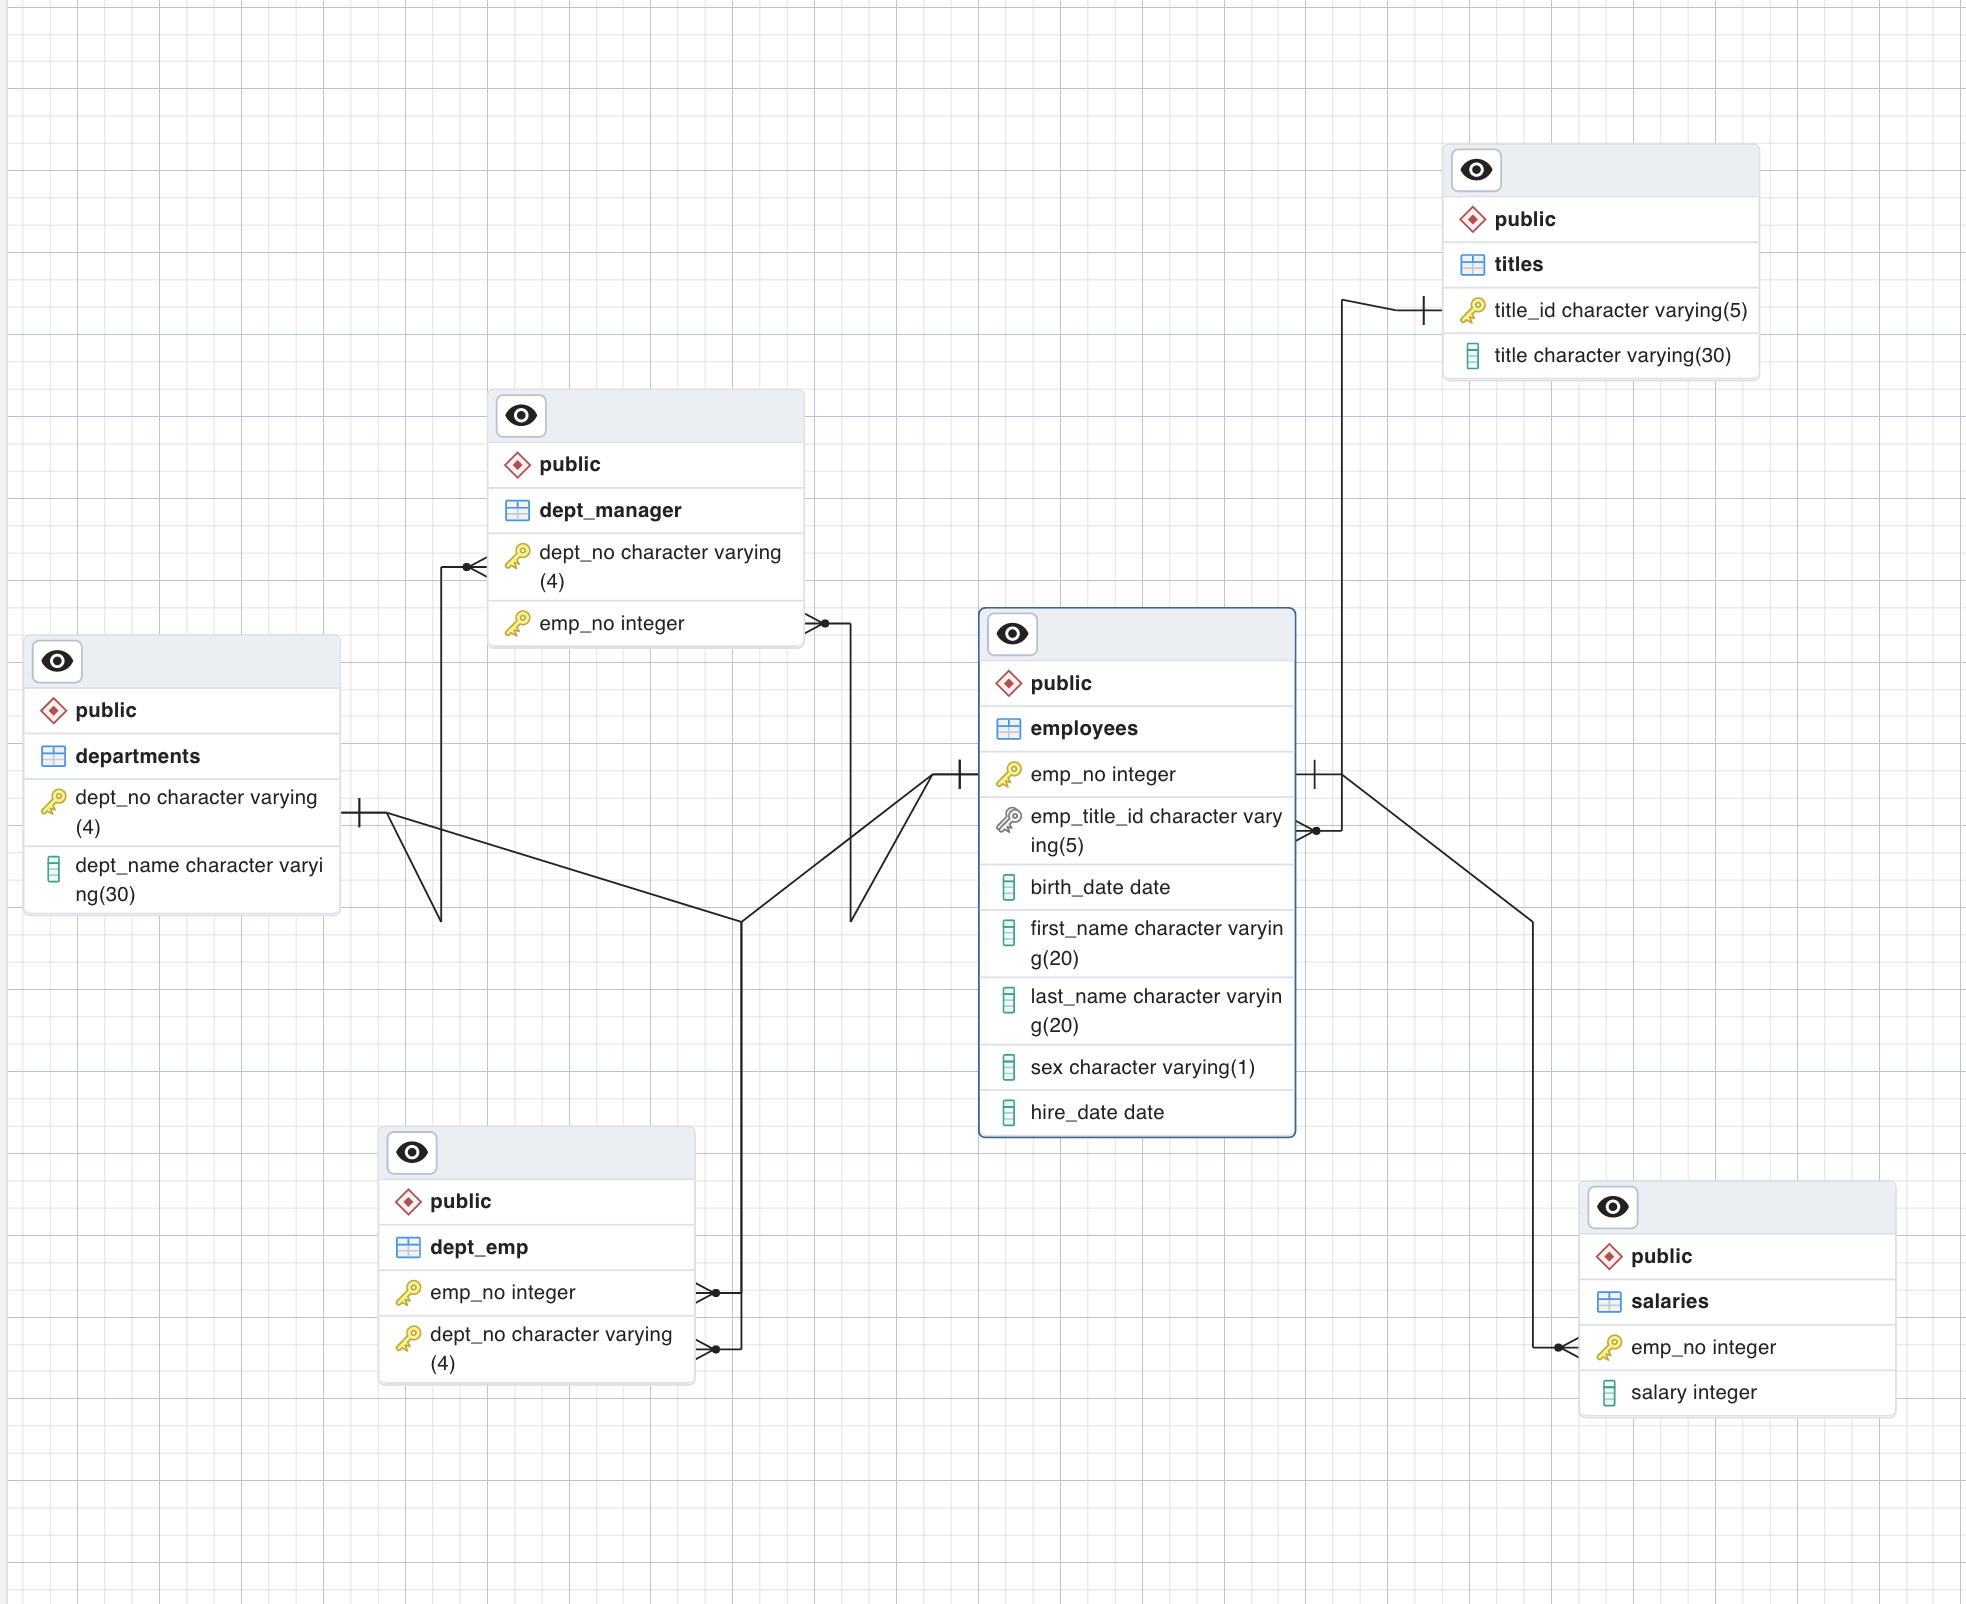
Task: Toggle column visibility on titles table
Action: click(1476, 170)
